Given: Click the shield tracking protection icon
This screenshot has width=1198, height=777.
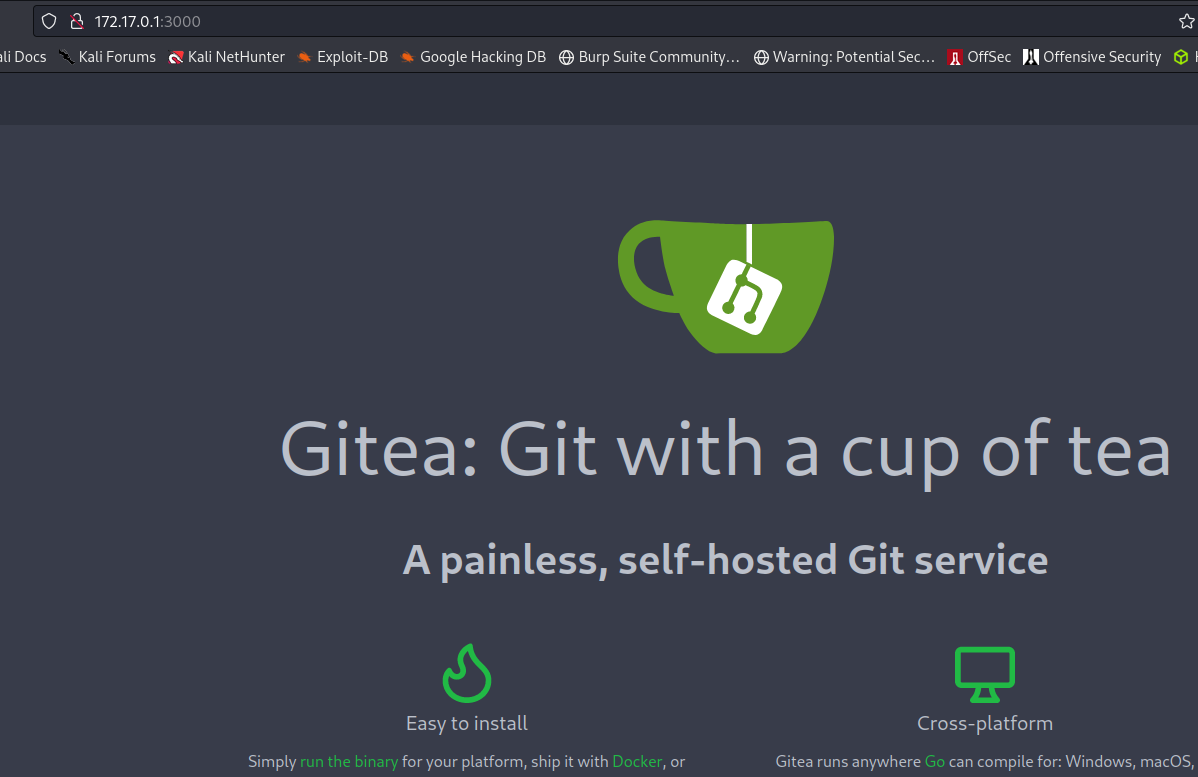Looking at the screenshot, I should [49, 21].
